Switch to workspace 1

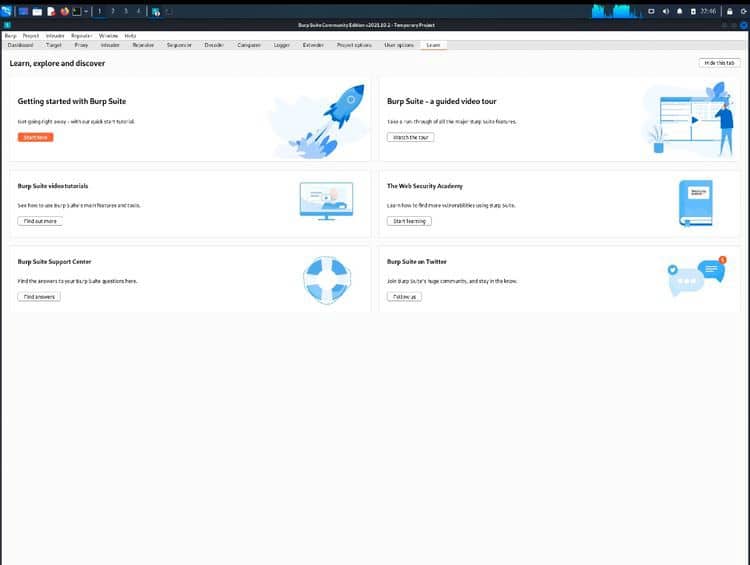[x=99, y=11]
